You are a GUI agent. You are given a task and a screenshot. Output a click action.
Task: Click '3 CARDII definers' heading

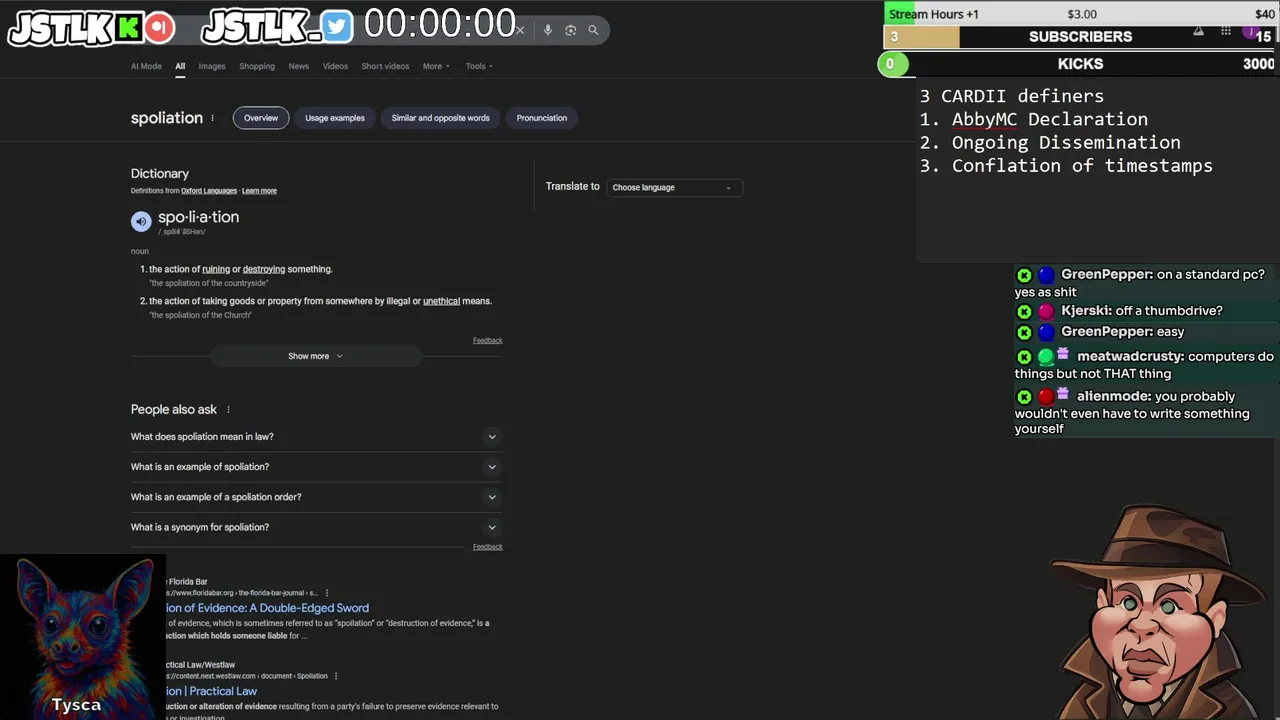[x=1012, y=96]
